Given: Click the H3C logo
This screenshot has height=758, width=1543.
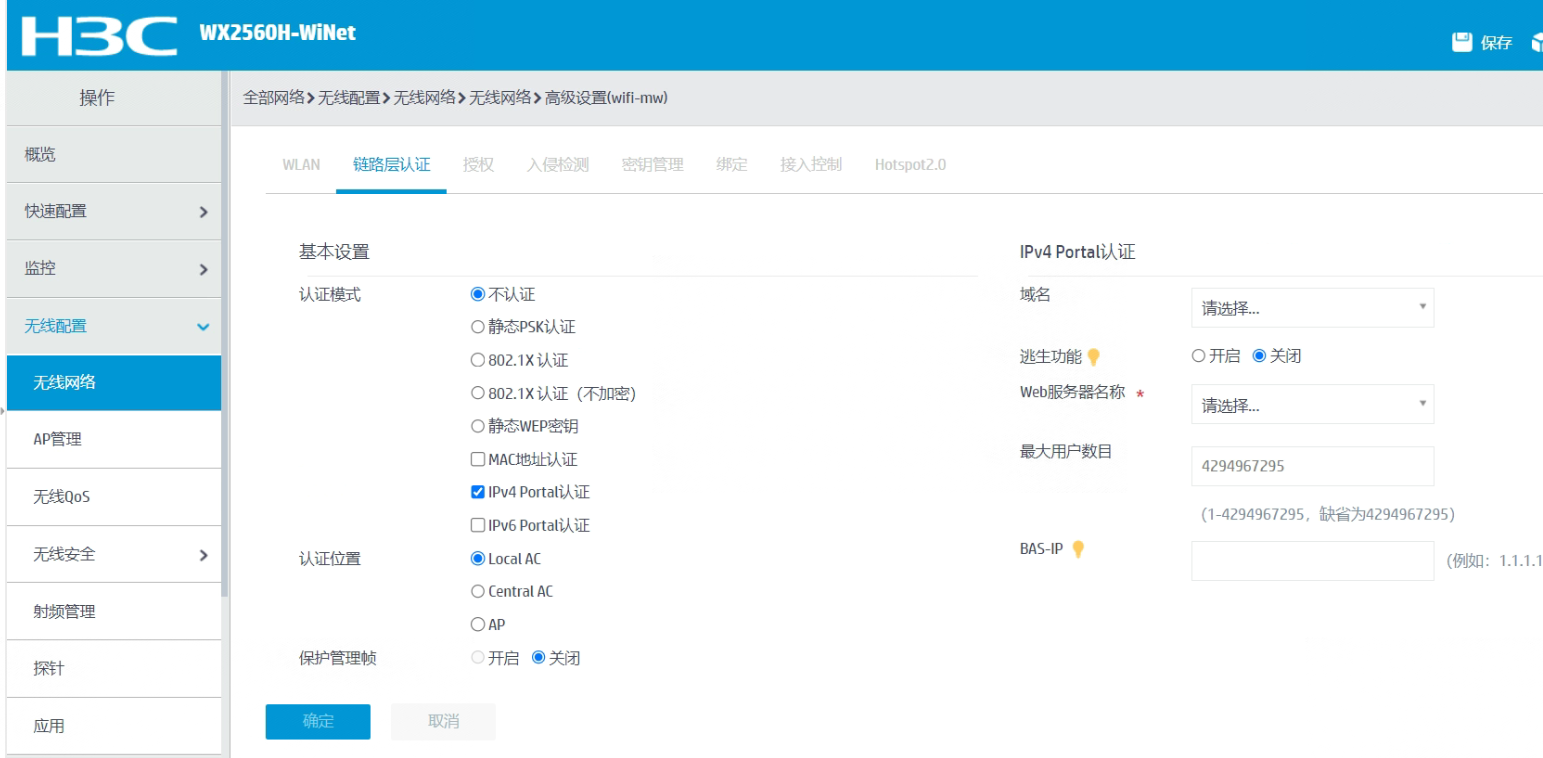Looking at the screenshot, I should [99, 36].
